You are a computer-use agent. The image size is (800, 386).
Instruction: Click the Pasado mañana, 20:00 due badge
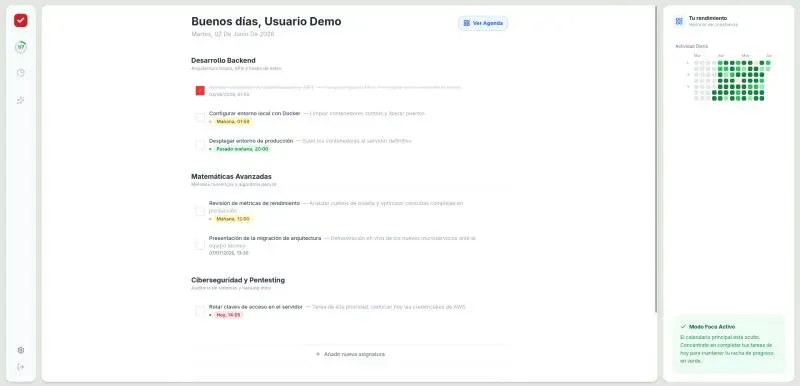(x=242, y=149)
